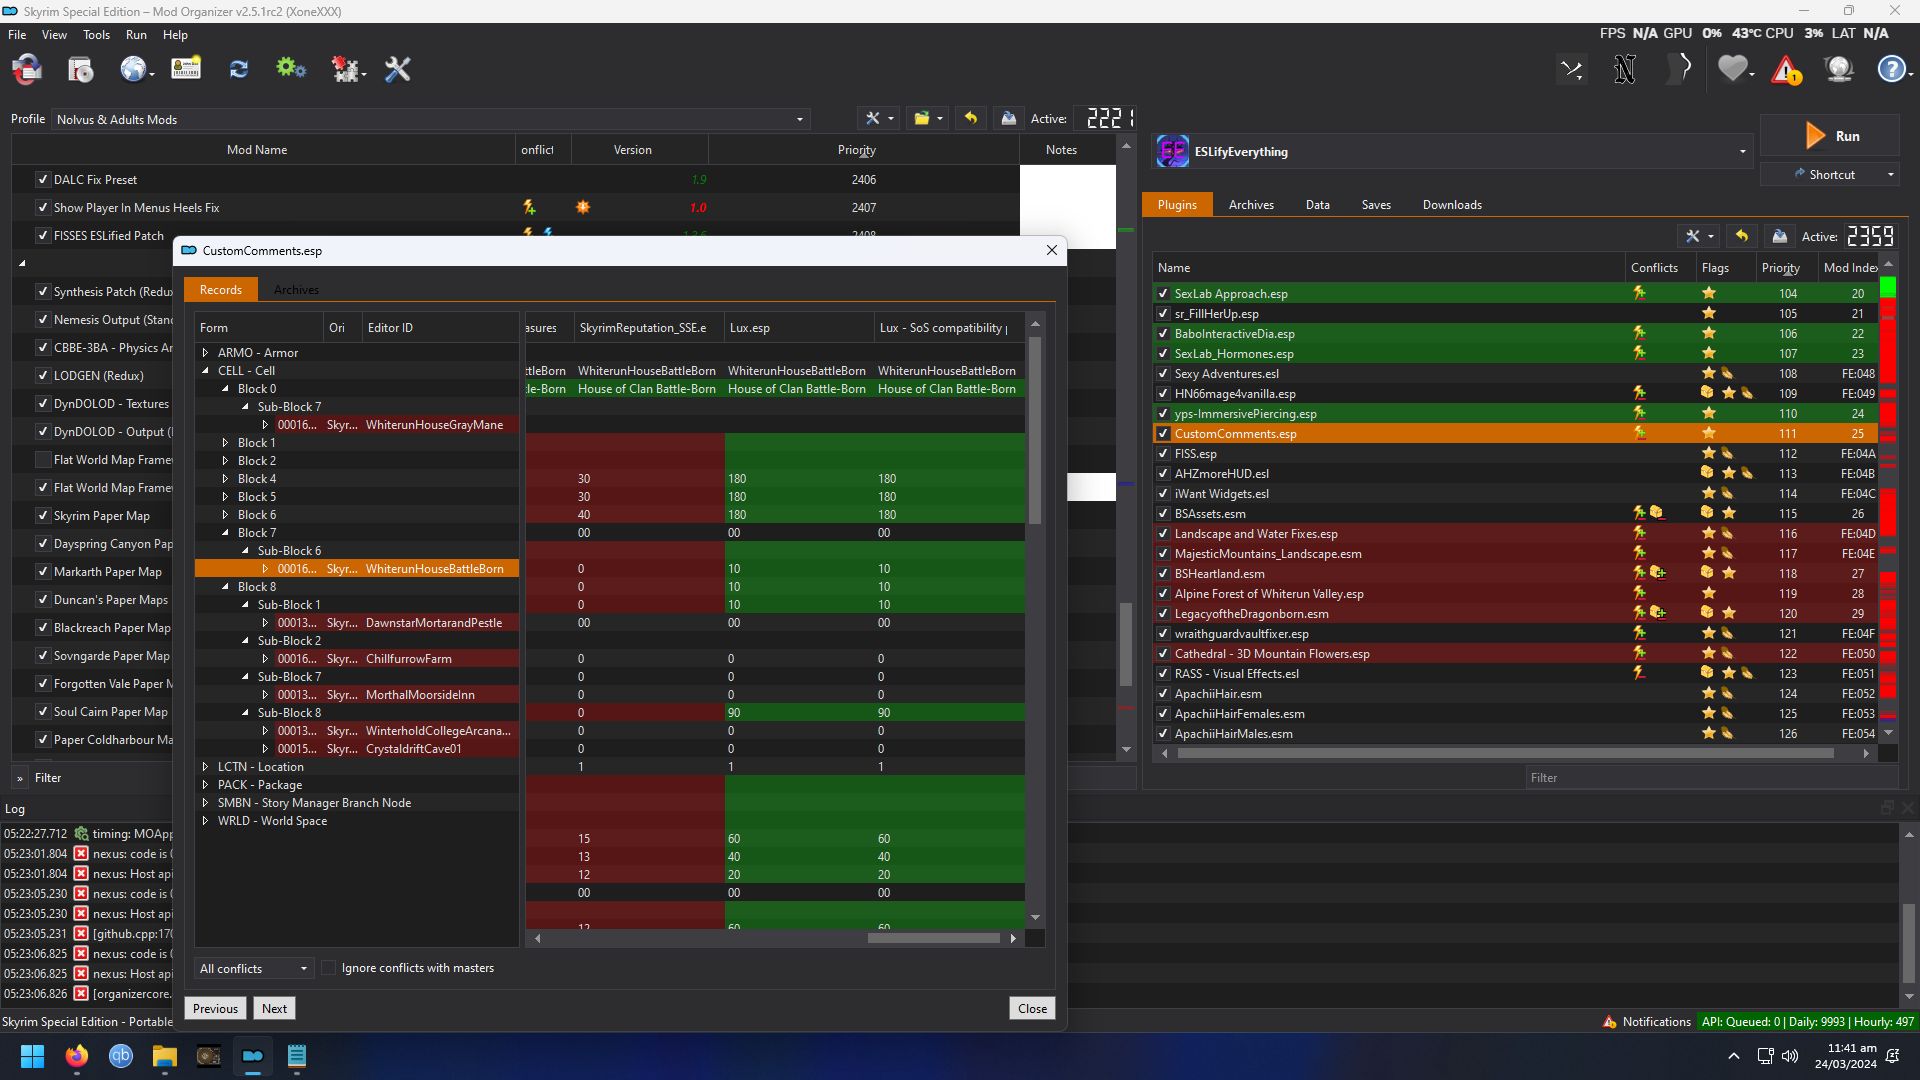The height and width of the screenshot is (1080, 1920).
Task: Open the Tools menu
Action: (96, 35)
